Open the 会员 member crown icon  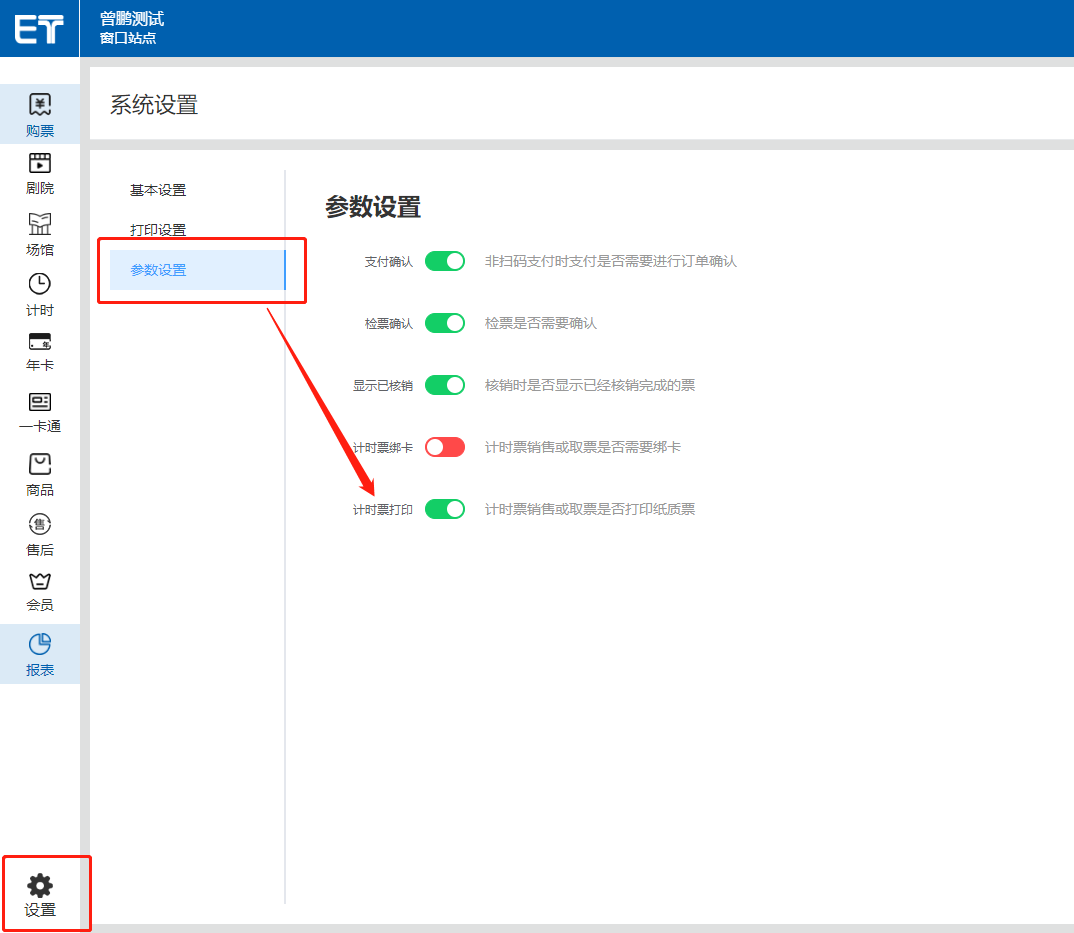[x=40, y=582]
